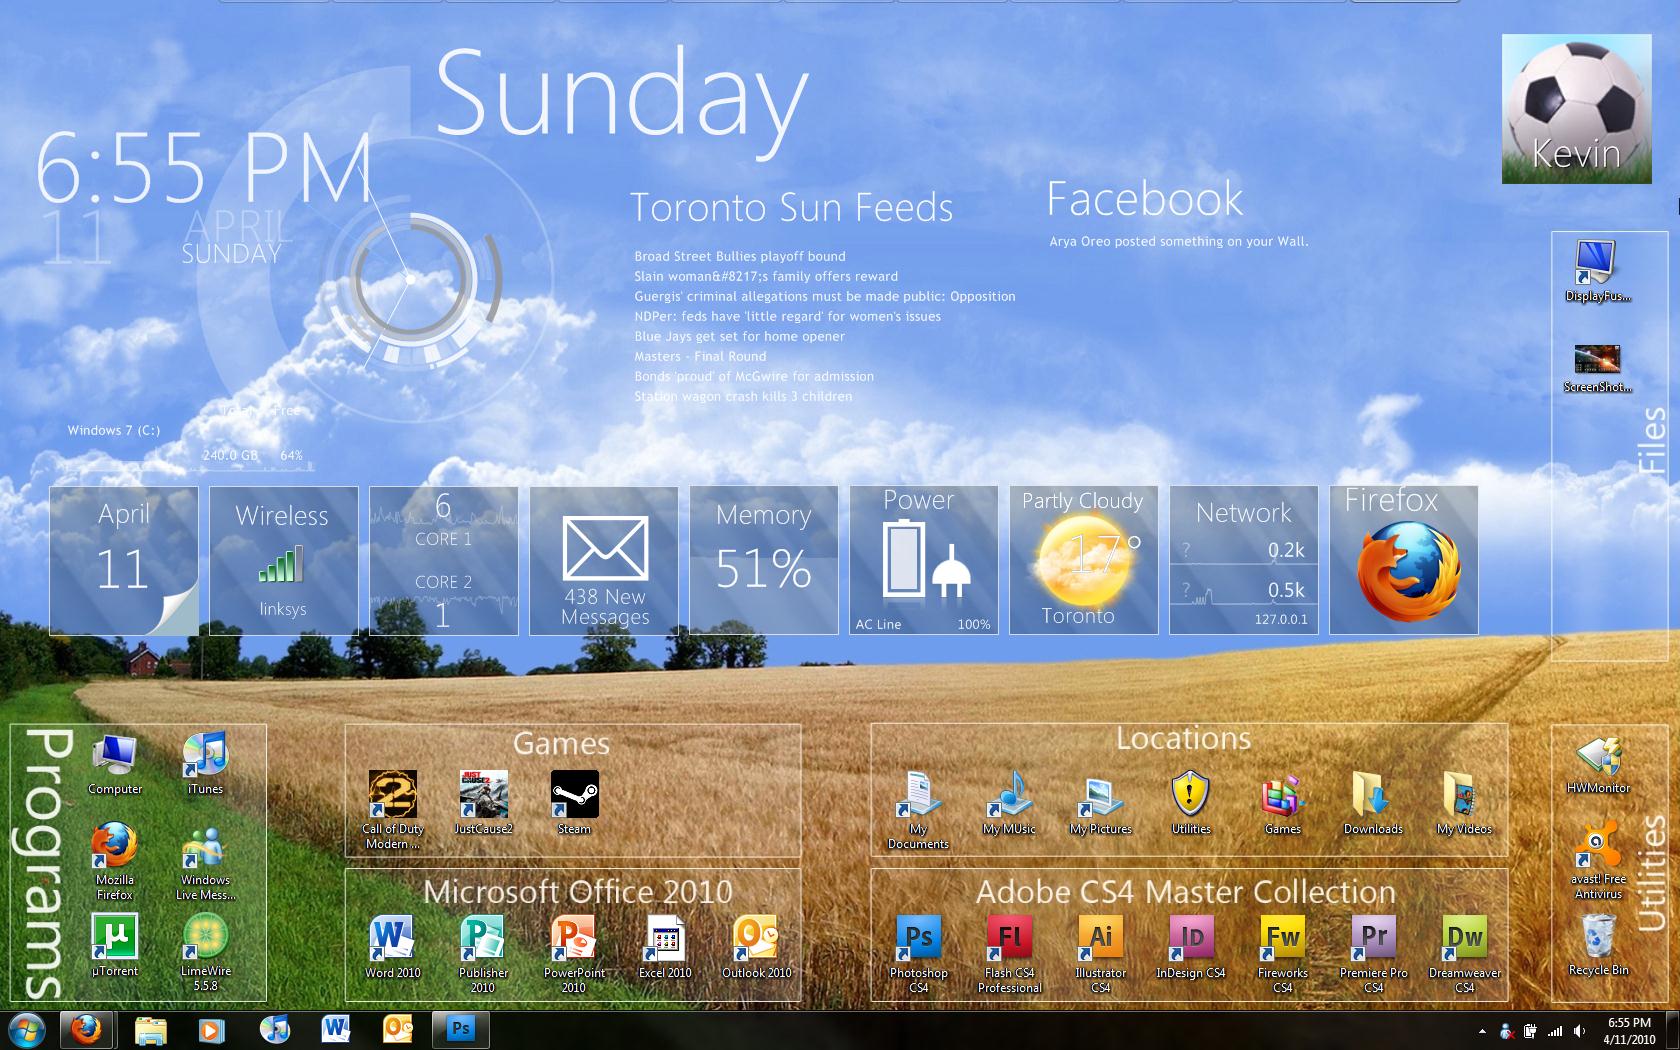The height and width of the screenshot is (1050, 1680).
Task: Launch Flash CS4 Professional icon
Action: (x=1010, y=954)
